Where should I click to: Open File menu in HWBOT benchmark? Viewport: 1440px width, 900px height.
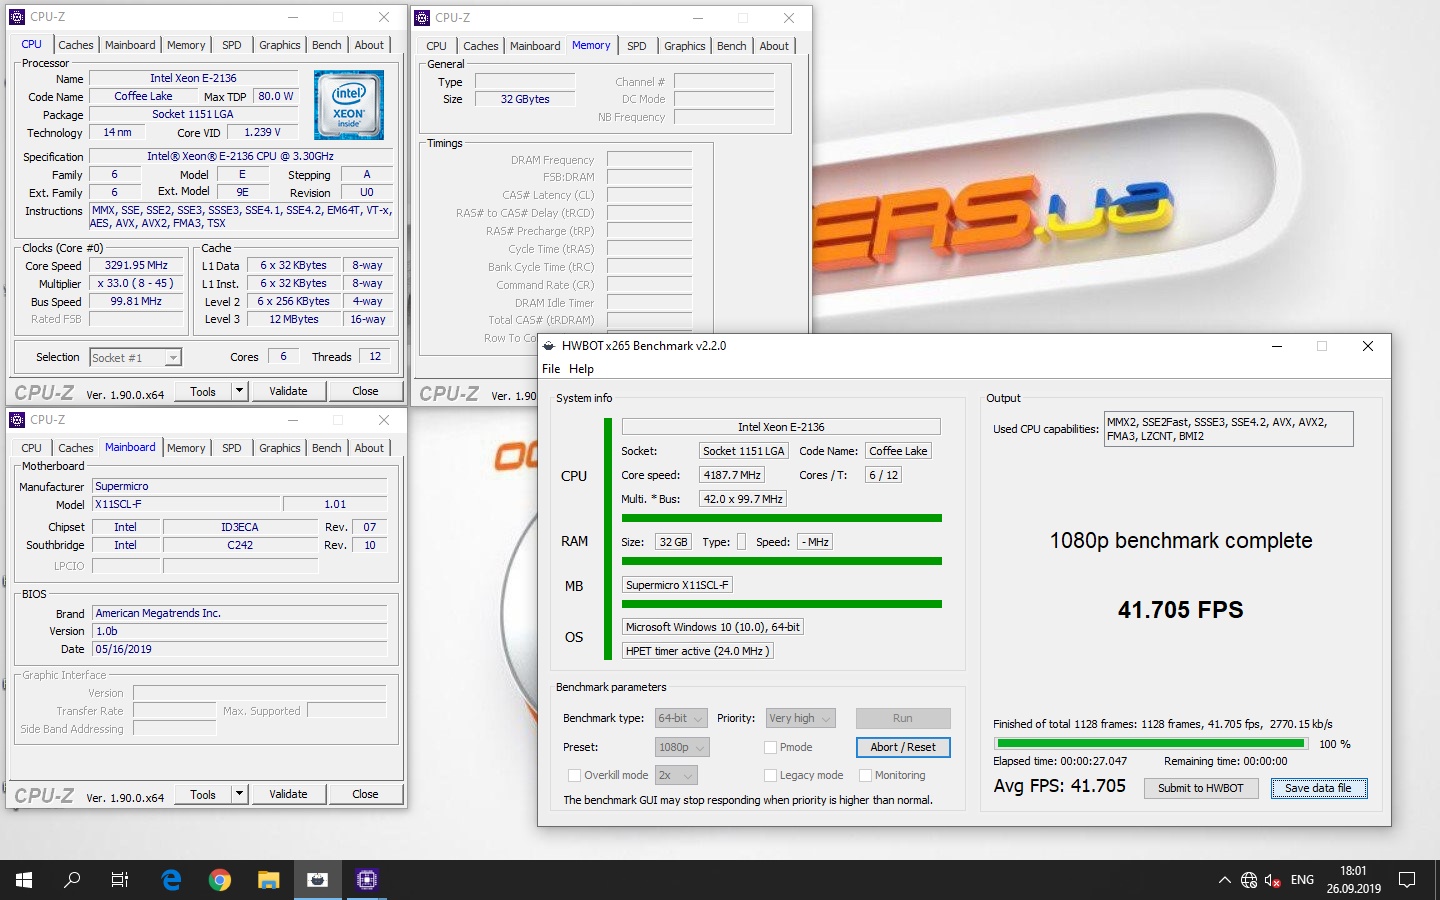(551, 369)
